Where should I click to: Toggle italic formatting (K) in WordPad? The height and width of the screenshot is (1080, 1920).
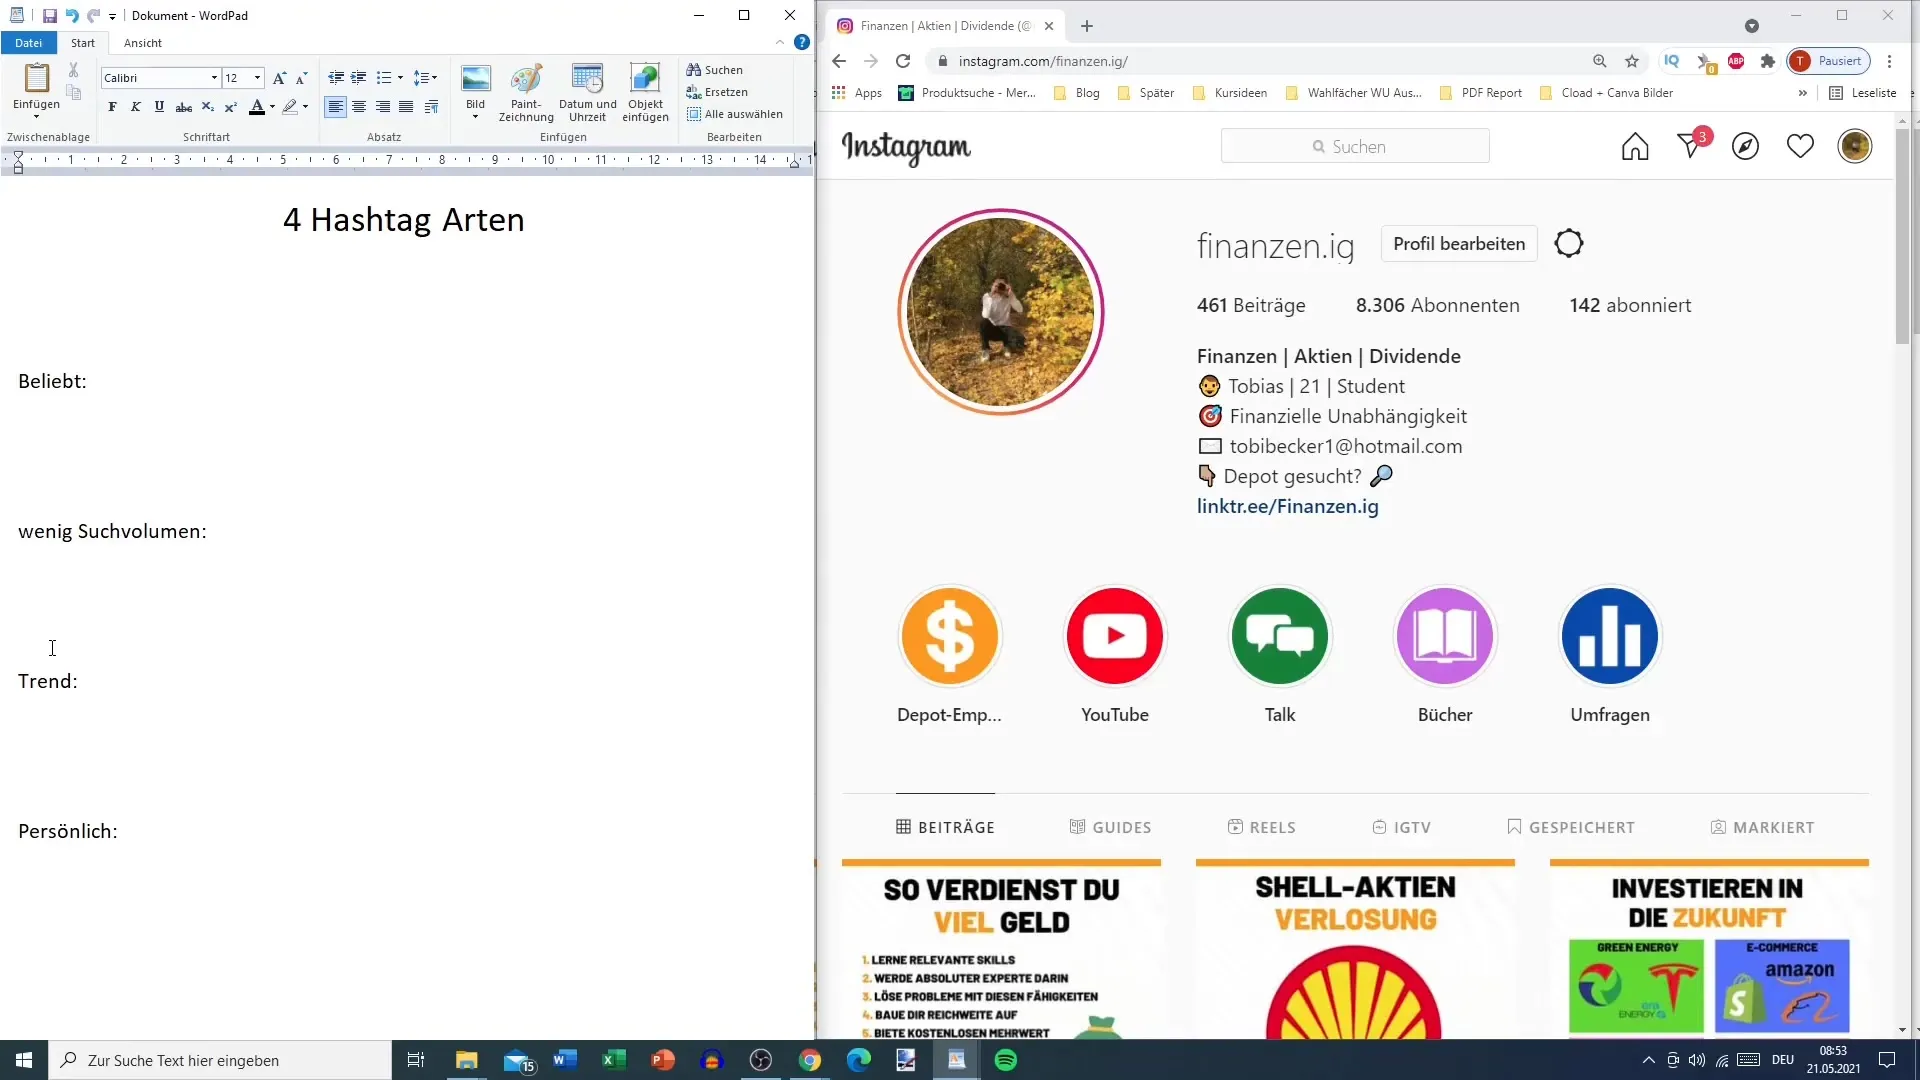[x=136, y=107]
